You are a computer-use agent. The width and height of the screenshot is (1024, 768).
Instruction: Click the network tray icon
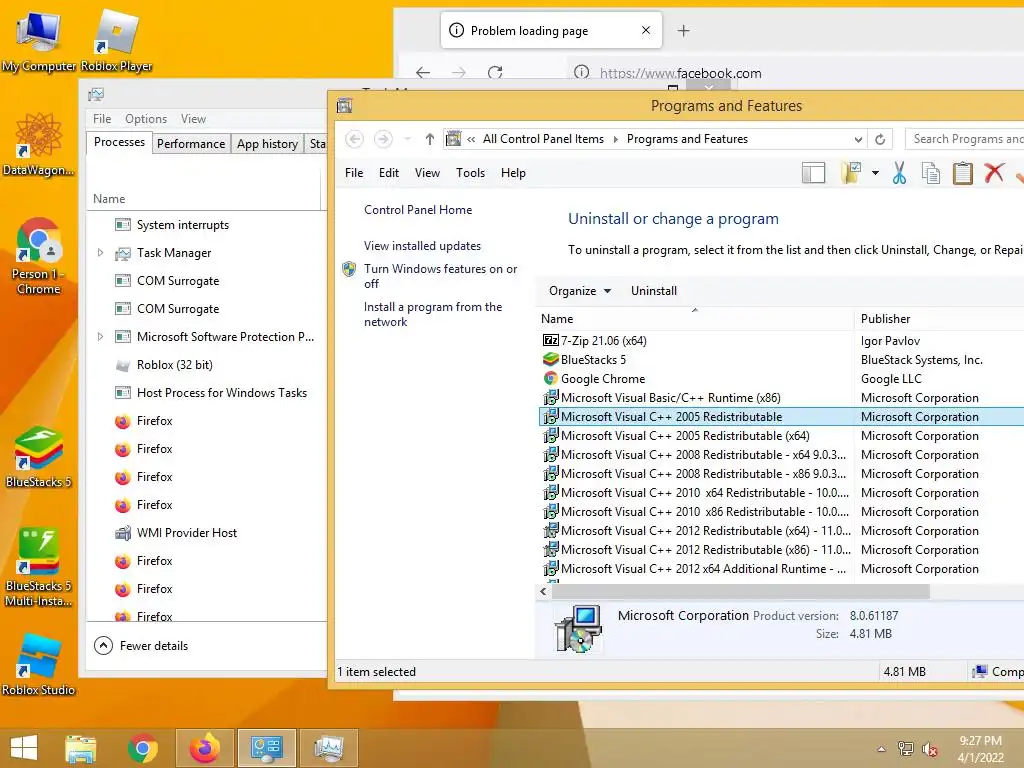click(906, 748)
